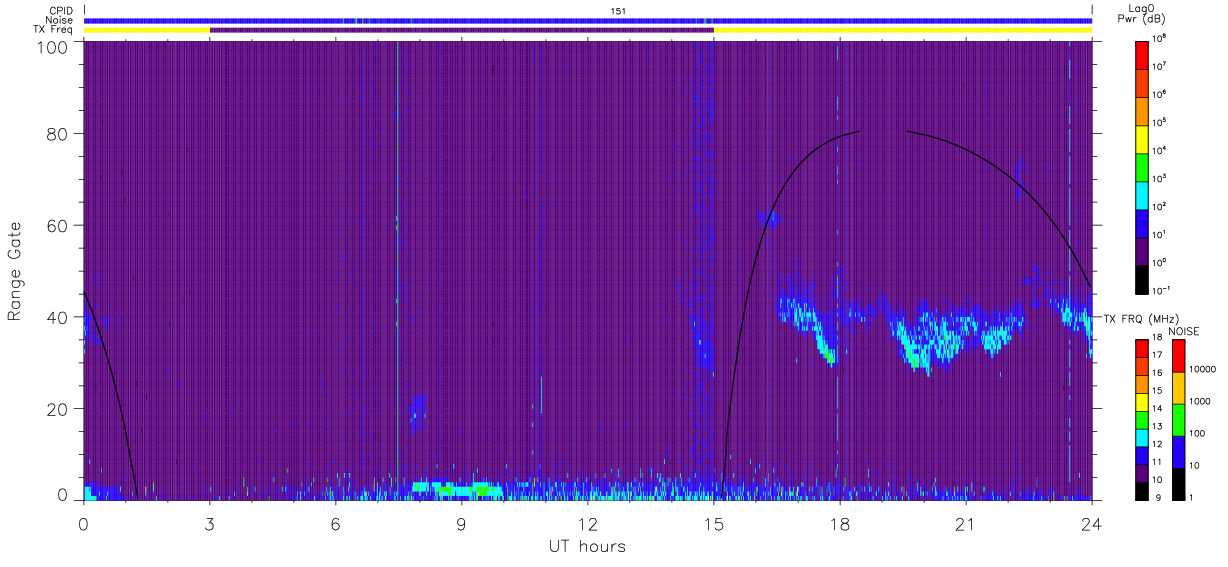Image resolution: width=1228 pixels, height=567 pixels.
Task: Pick the red top segment of power colorbar
Action: 1143,54
